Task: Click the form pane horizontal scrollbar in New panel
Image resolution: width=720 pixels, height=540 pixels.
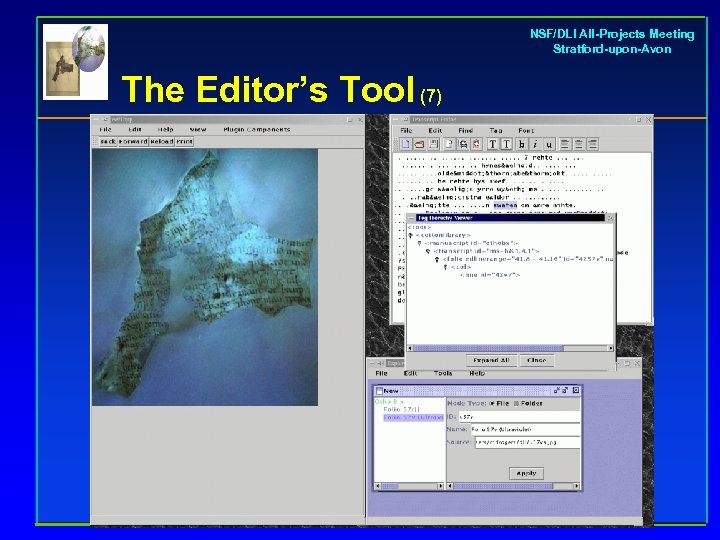Action: click(x=513, y=486)
